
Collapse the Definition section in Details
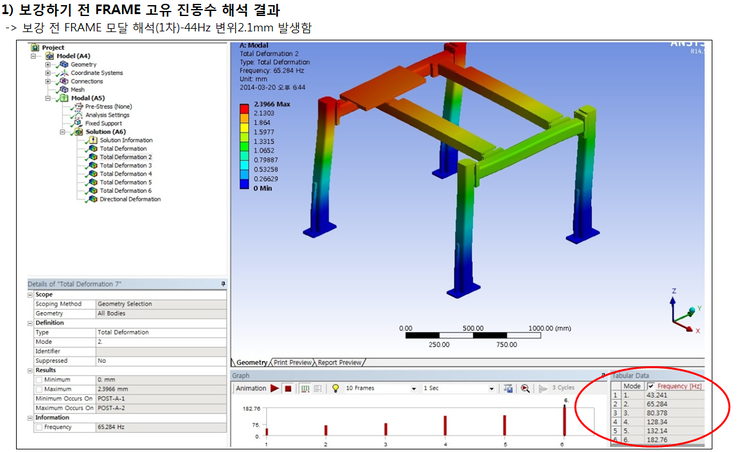pyautogui.click(x=30, y=323)
